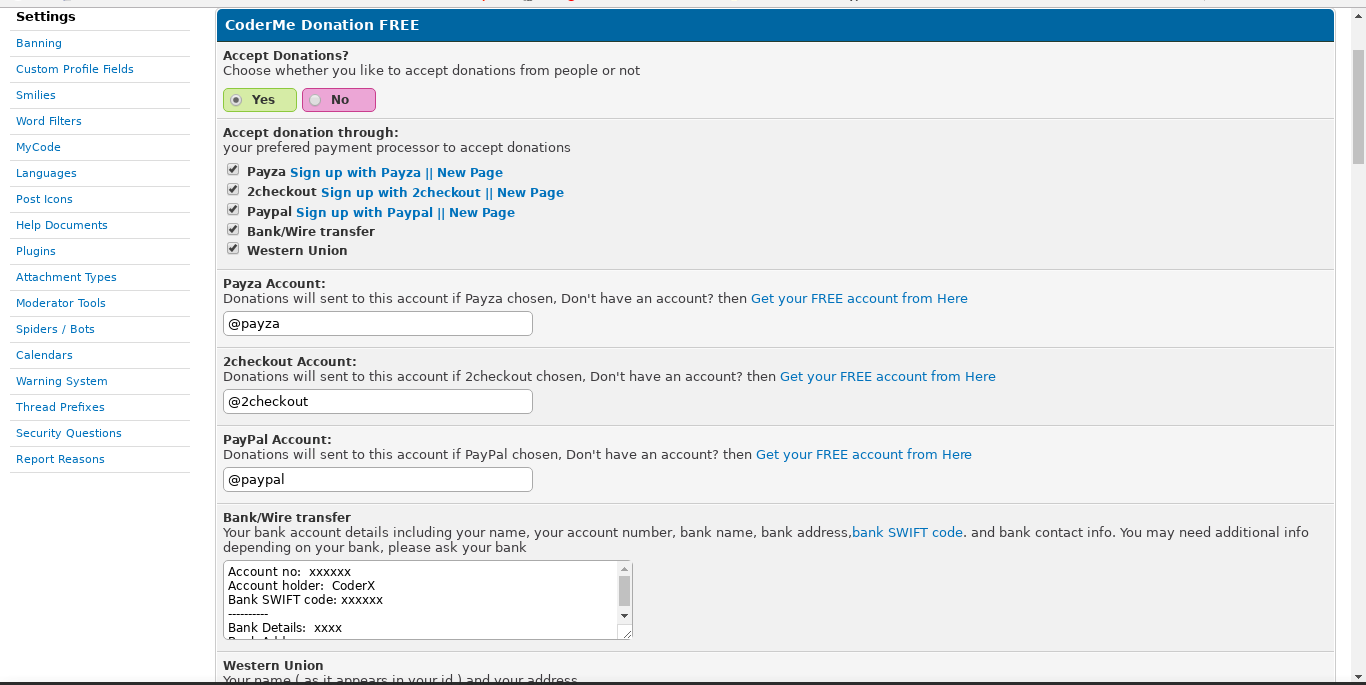Open Plugins in the Settings sidebar
Viewport: 1366px width, 685px height.
[x=36, y=252]
